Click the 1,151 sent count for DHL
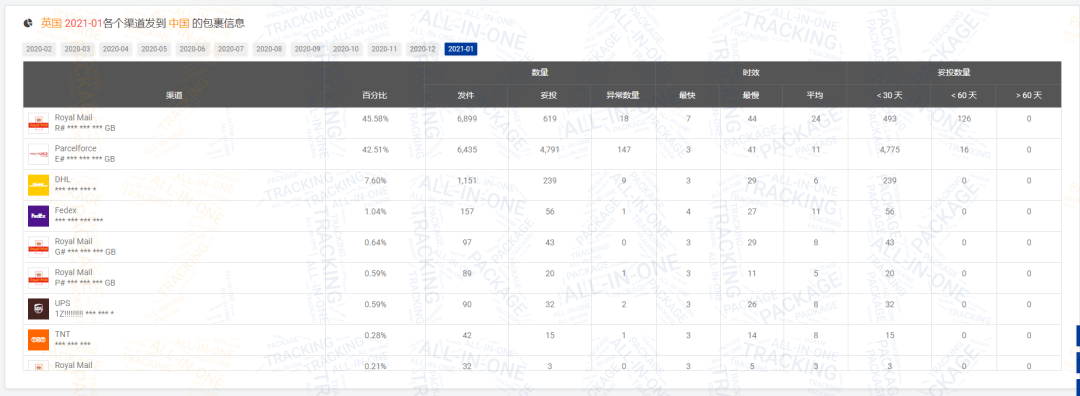 click(466, 181)
